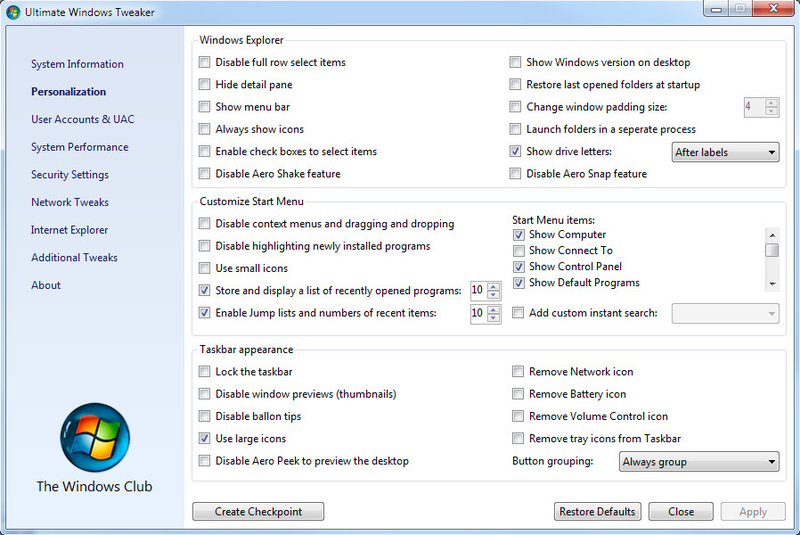Uncheck Use large icons for taskbar

click(205, 438)
